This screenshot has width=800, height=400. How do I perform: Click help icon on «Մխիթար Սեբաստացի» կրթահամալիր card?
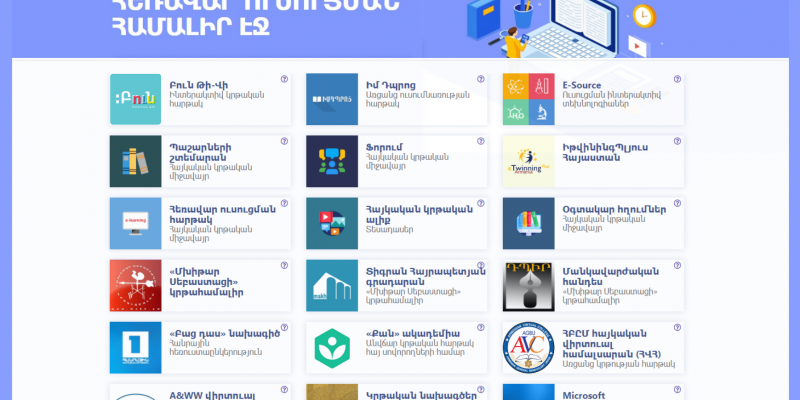click(x=284, y=265)
